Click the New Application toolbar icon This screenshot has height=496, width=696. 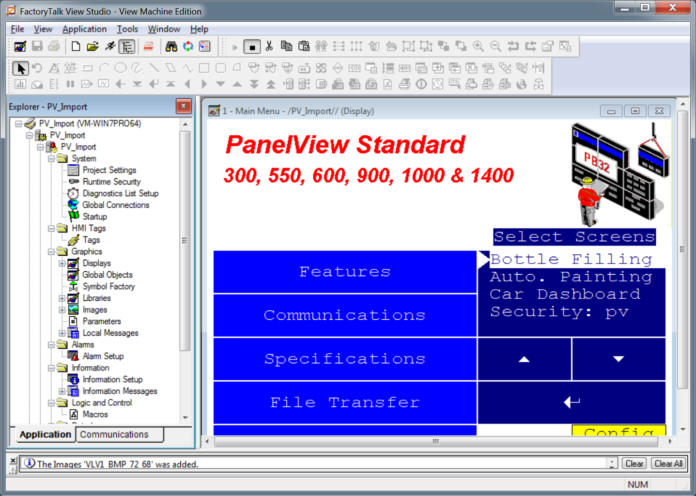click(x=76, y=46)
